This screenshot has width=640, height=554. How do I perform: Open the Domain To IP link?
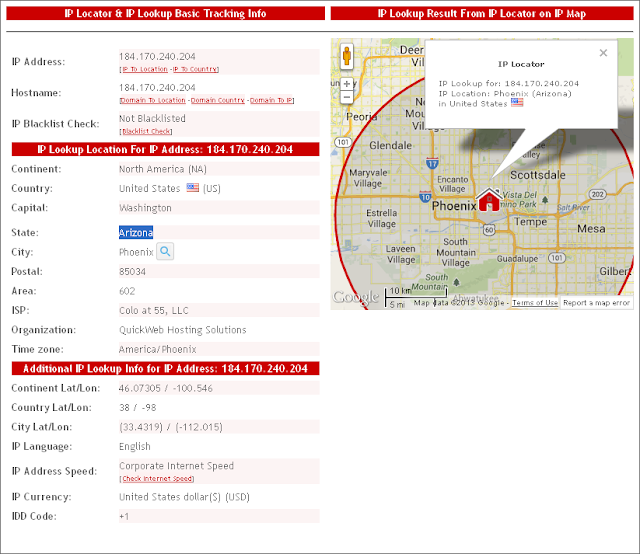[x=271, y=100]
